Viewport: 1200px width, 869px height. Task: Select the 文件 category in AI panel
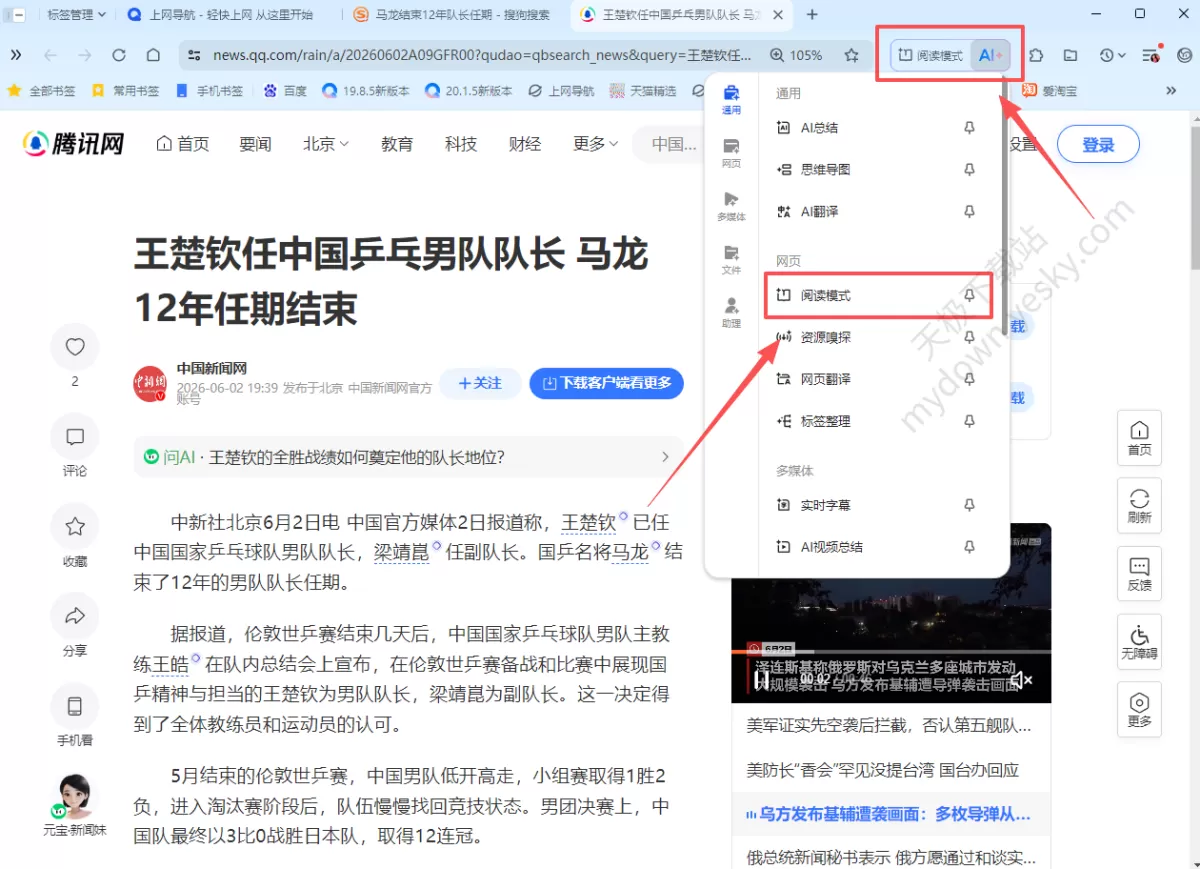point(731,260)
